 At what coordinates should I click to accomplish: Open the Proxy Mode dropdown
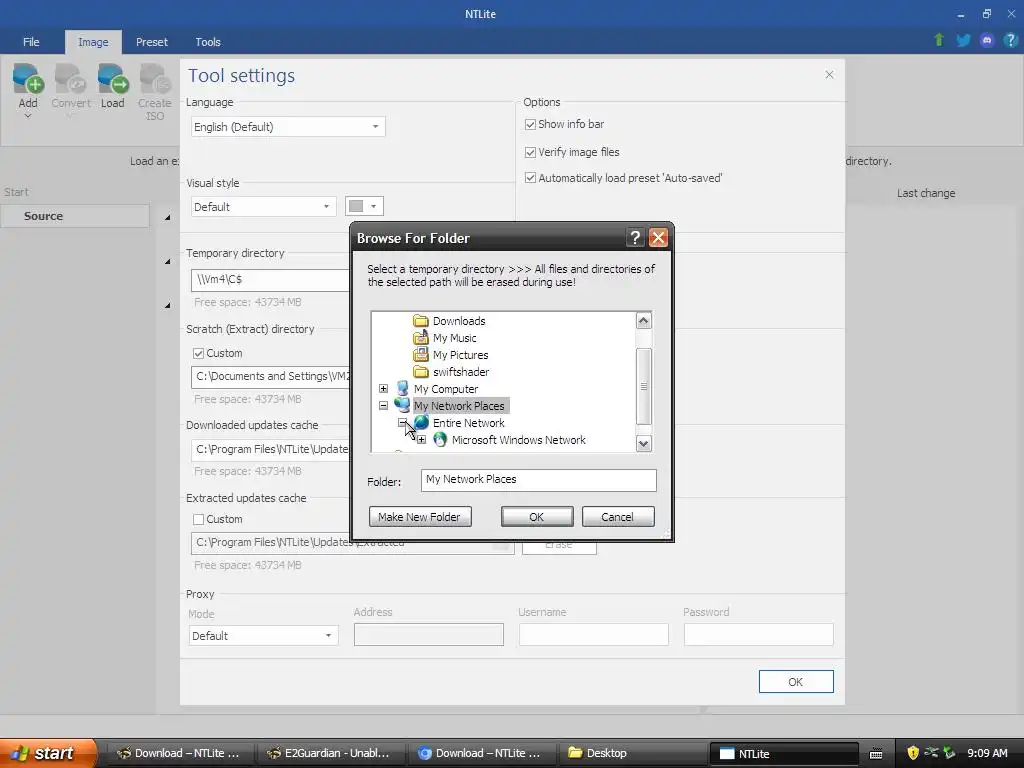[x=263, y=635]
